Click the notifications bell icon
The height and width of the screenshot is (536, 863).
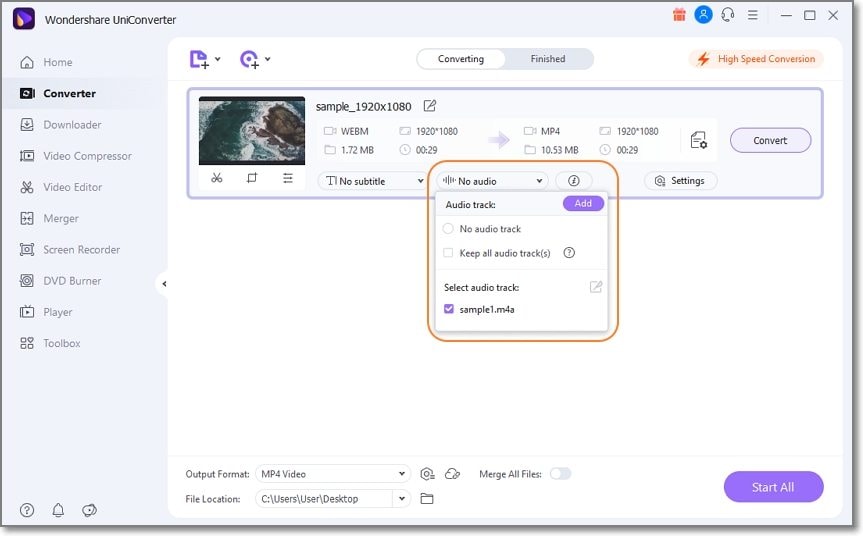[x=58, y=510]
